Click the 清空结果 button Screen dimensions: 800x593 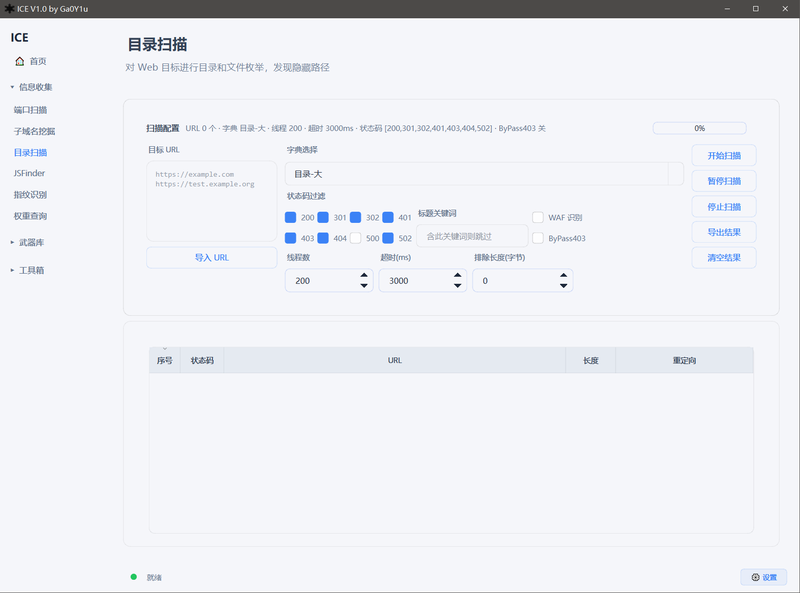pos(723,258)
